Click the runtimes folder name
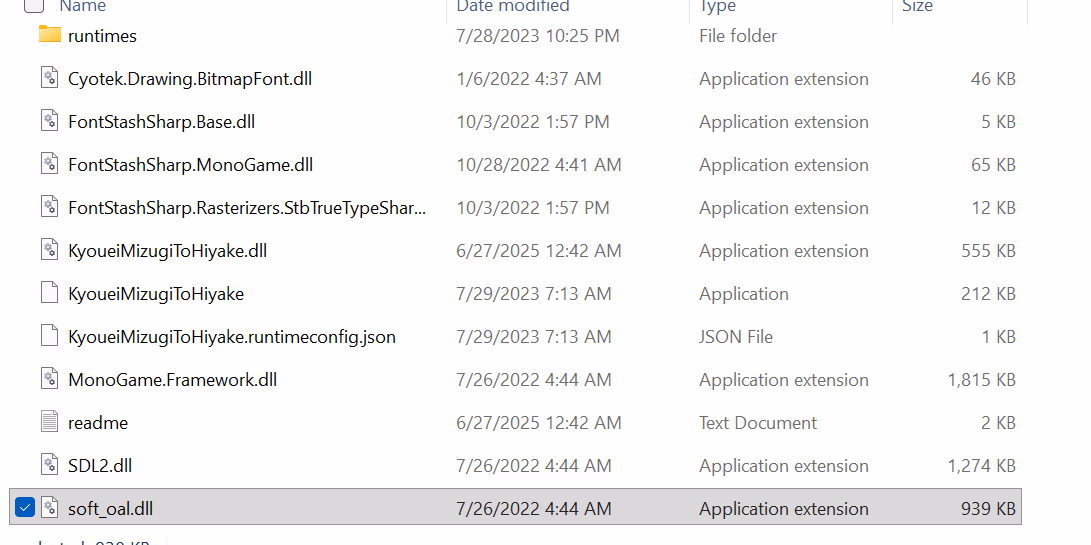Viewport: 1091px width, 545px height. tap(102, 35)
